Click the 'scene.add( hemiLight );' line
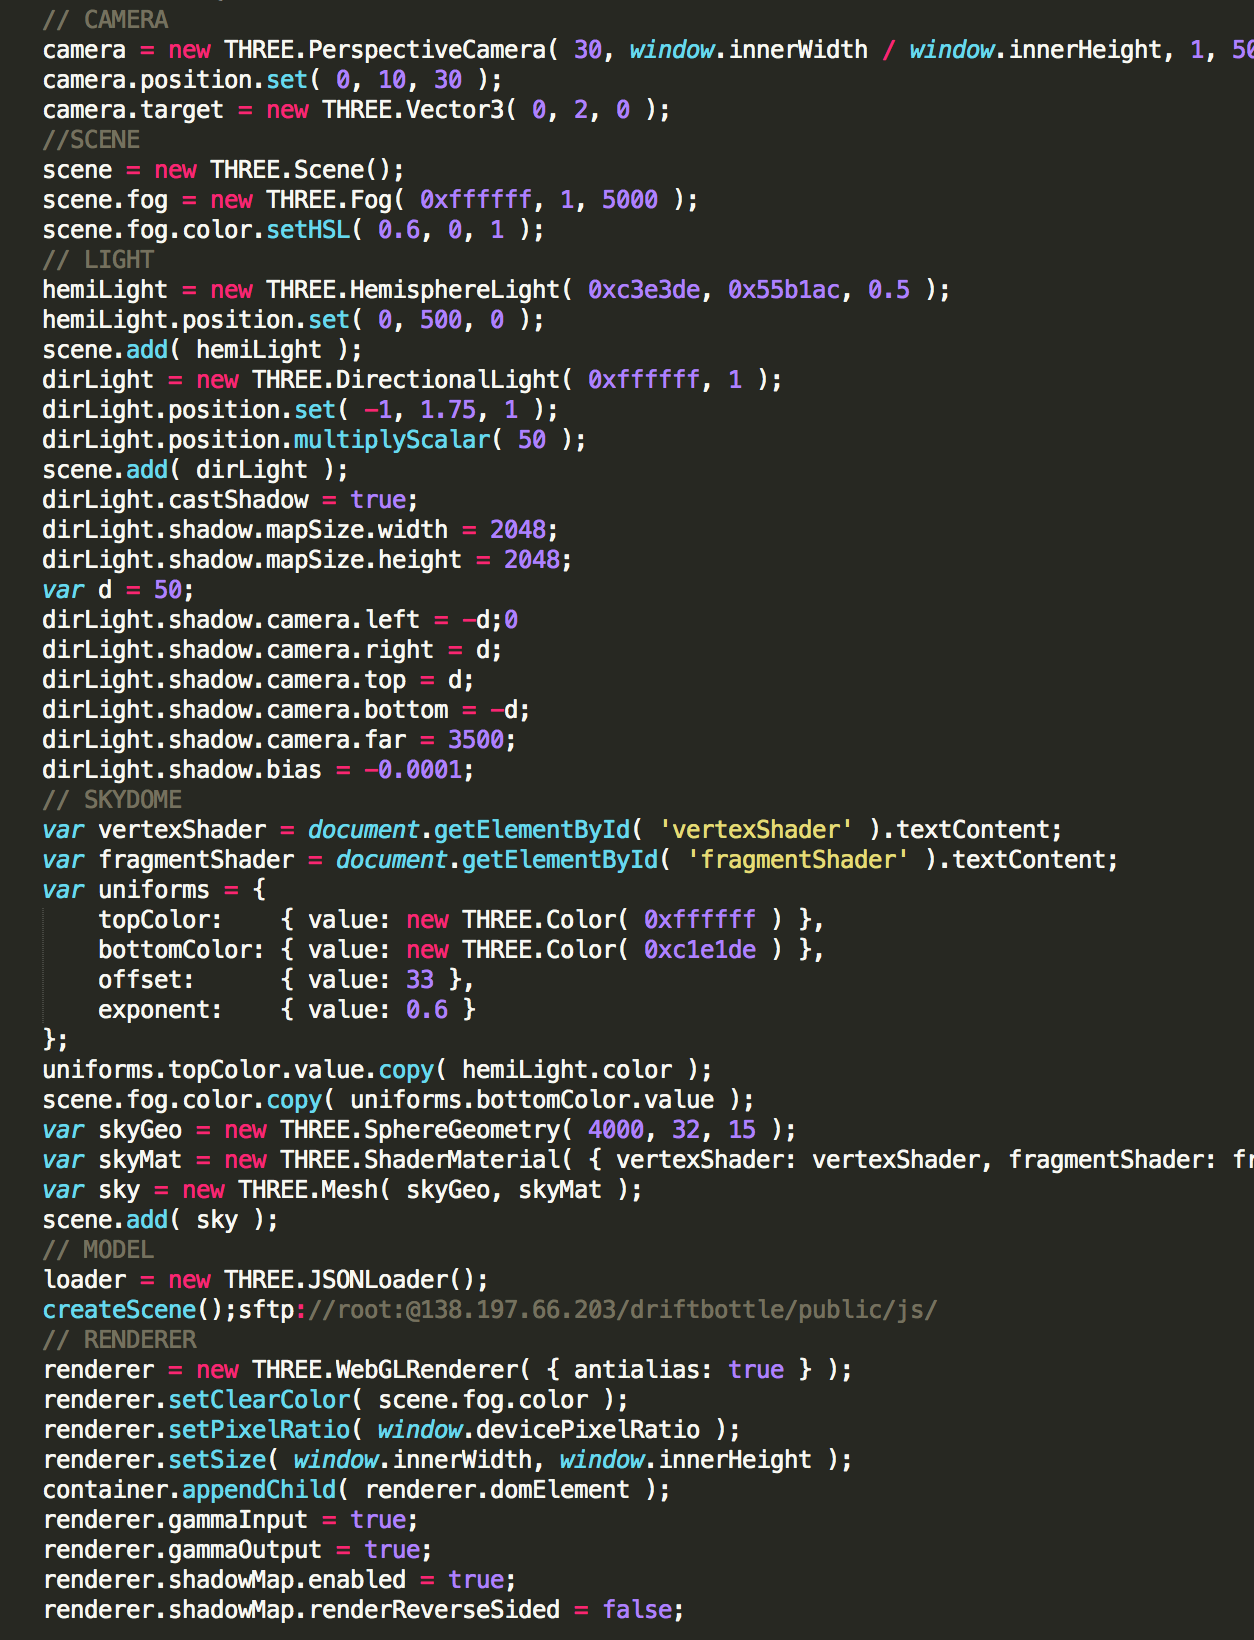The image size is (1254, 1640). (202, 349)
